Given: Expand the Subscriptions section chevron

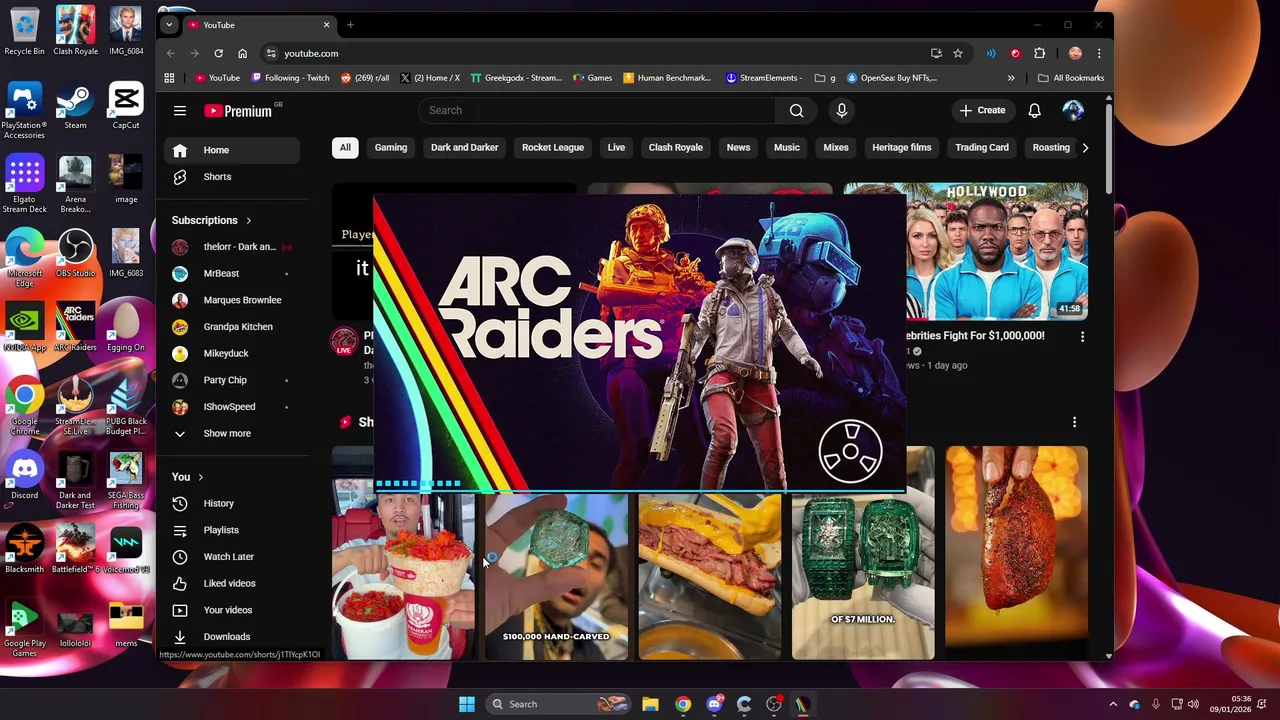Looking at the screenshot, I should [248, 220].
